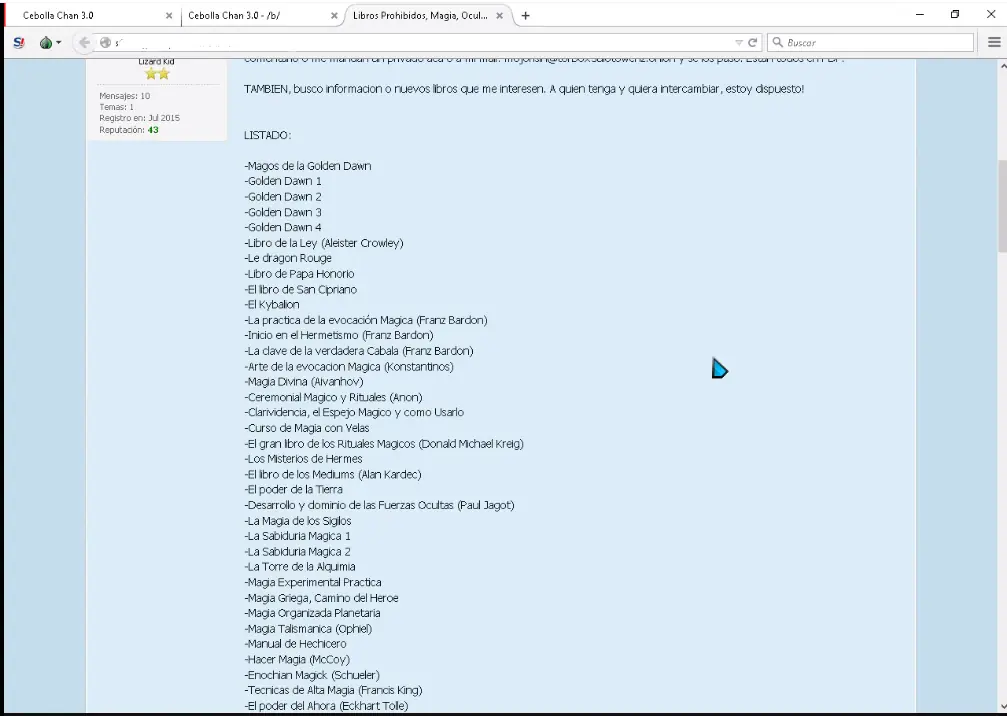Viewport: 1007px width, 716px height.
Task: Minimize the browser window
Action: [920, 15]
